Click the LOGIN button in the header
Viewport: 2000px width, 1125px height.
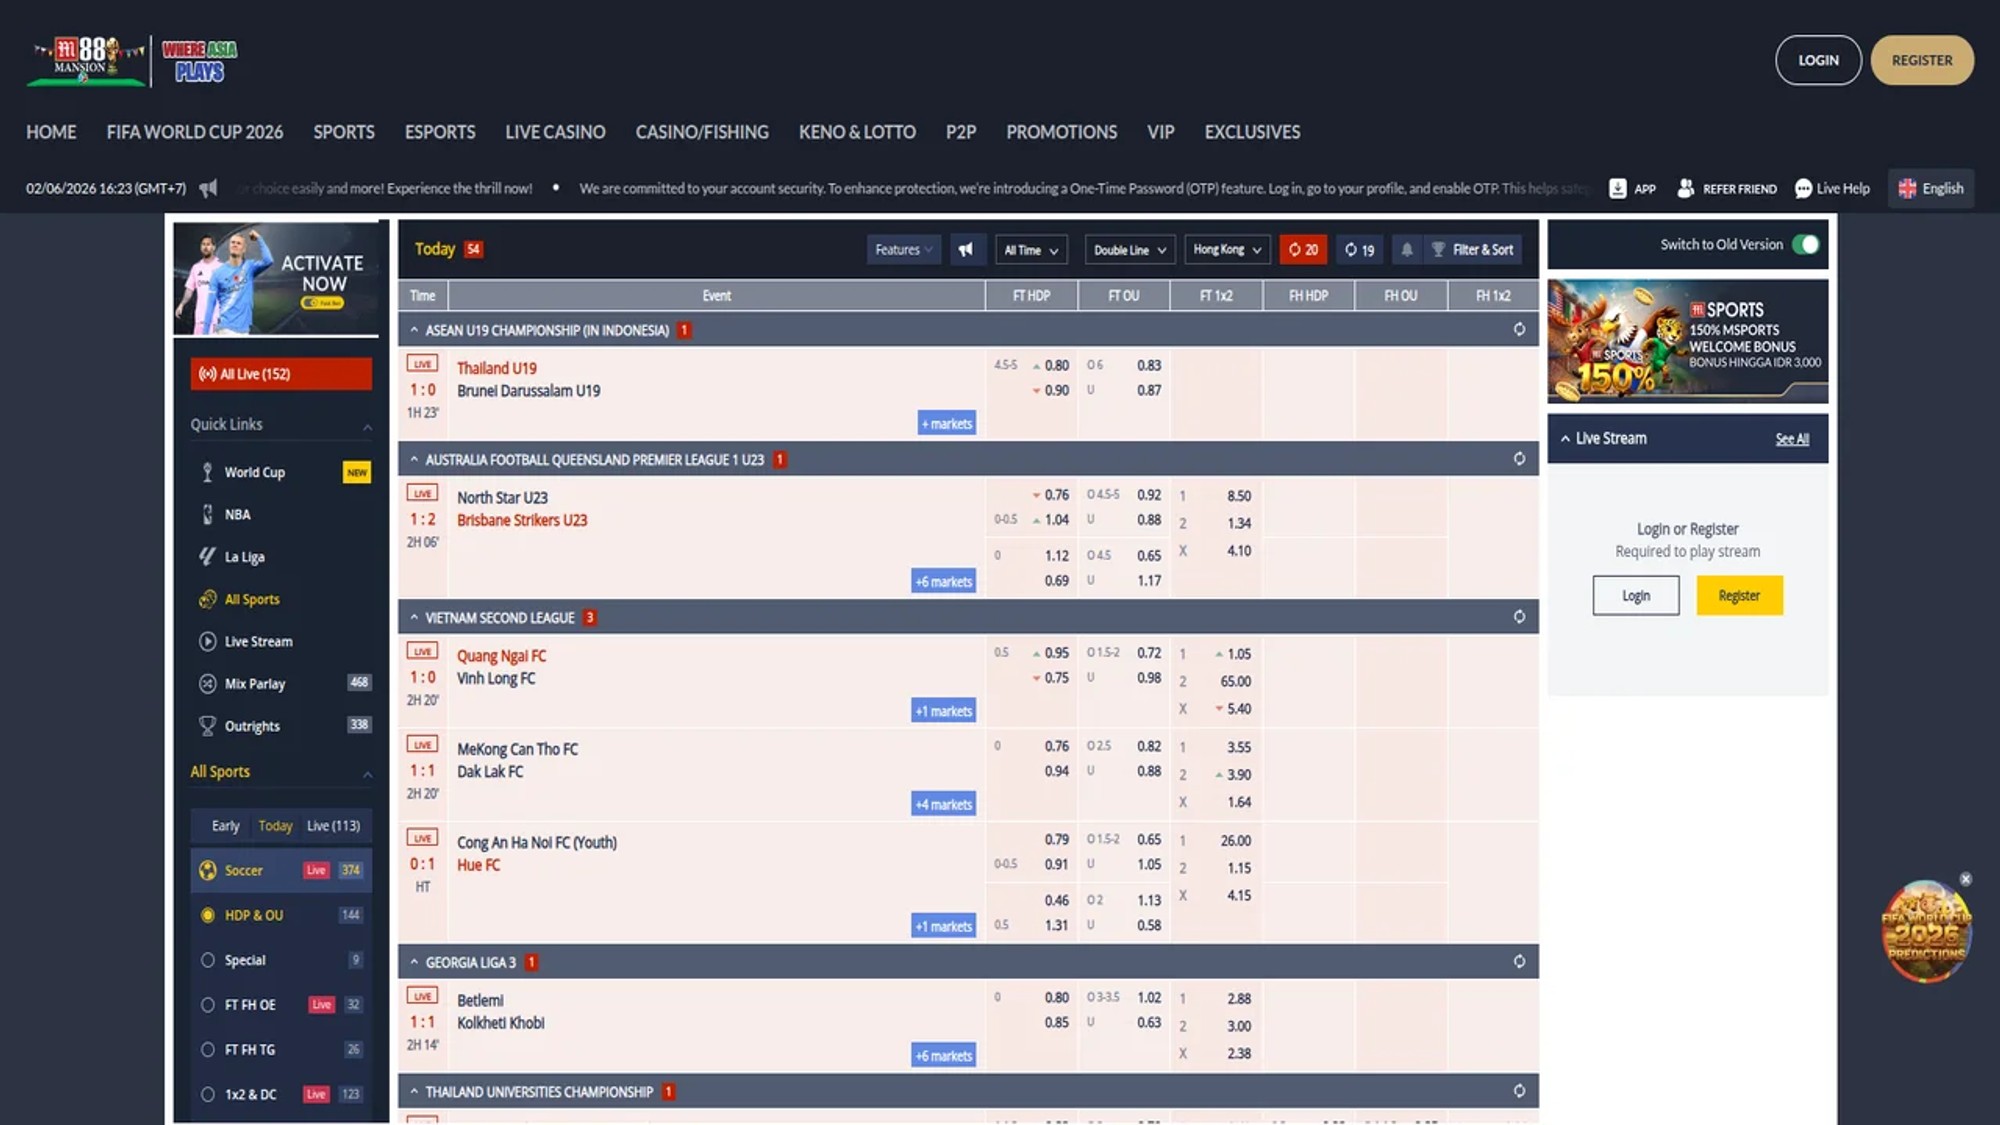click(1818, 60)
